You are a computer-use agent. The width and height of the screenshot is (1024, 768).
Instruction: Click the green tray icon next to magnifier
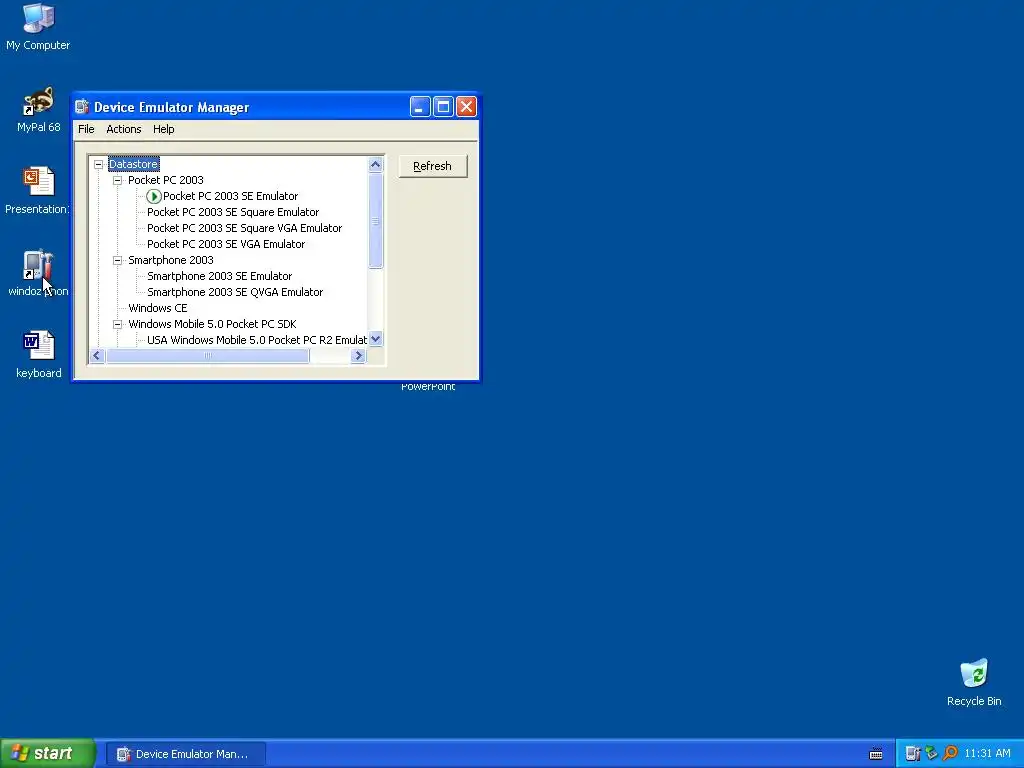coord(931,754)
